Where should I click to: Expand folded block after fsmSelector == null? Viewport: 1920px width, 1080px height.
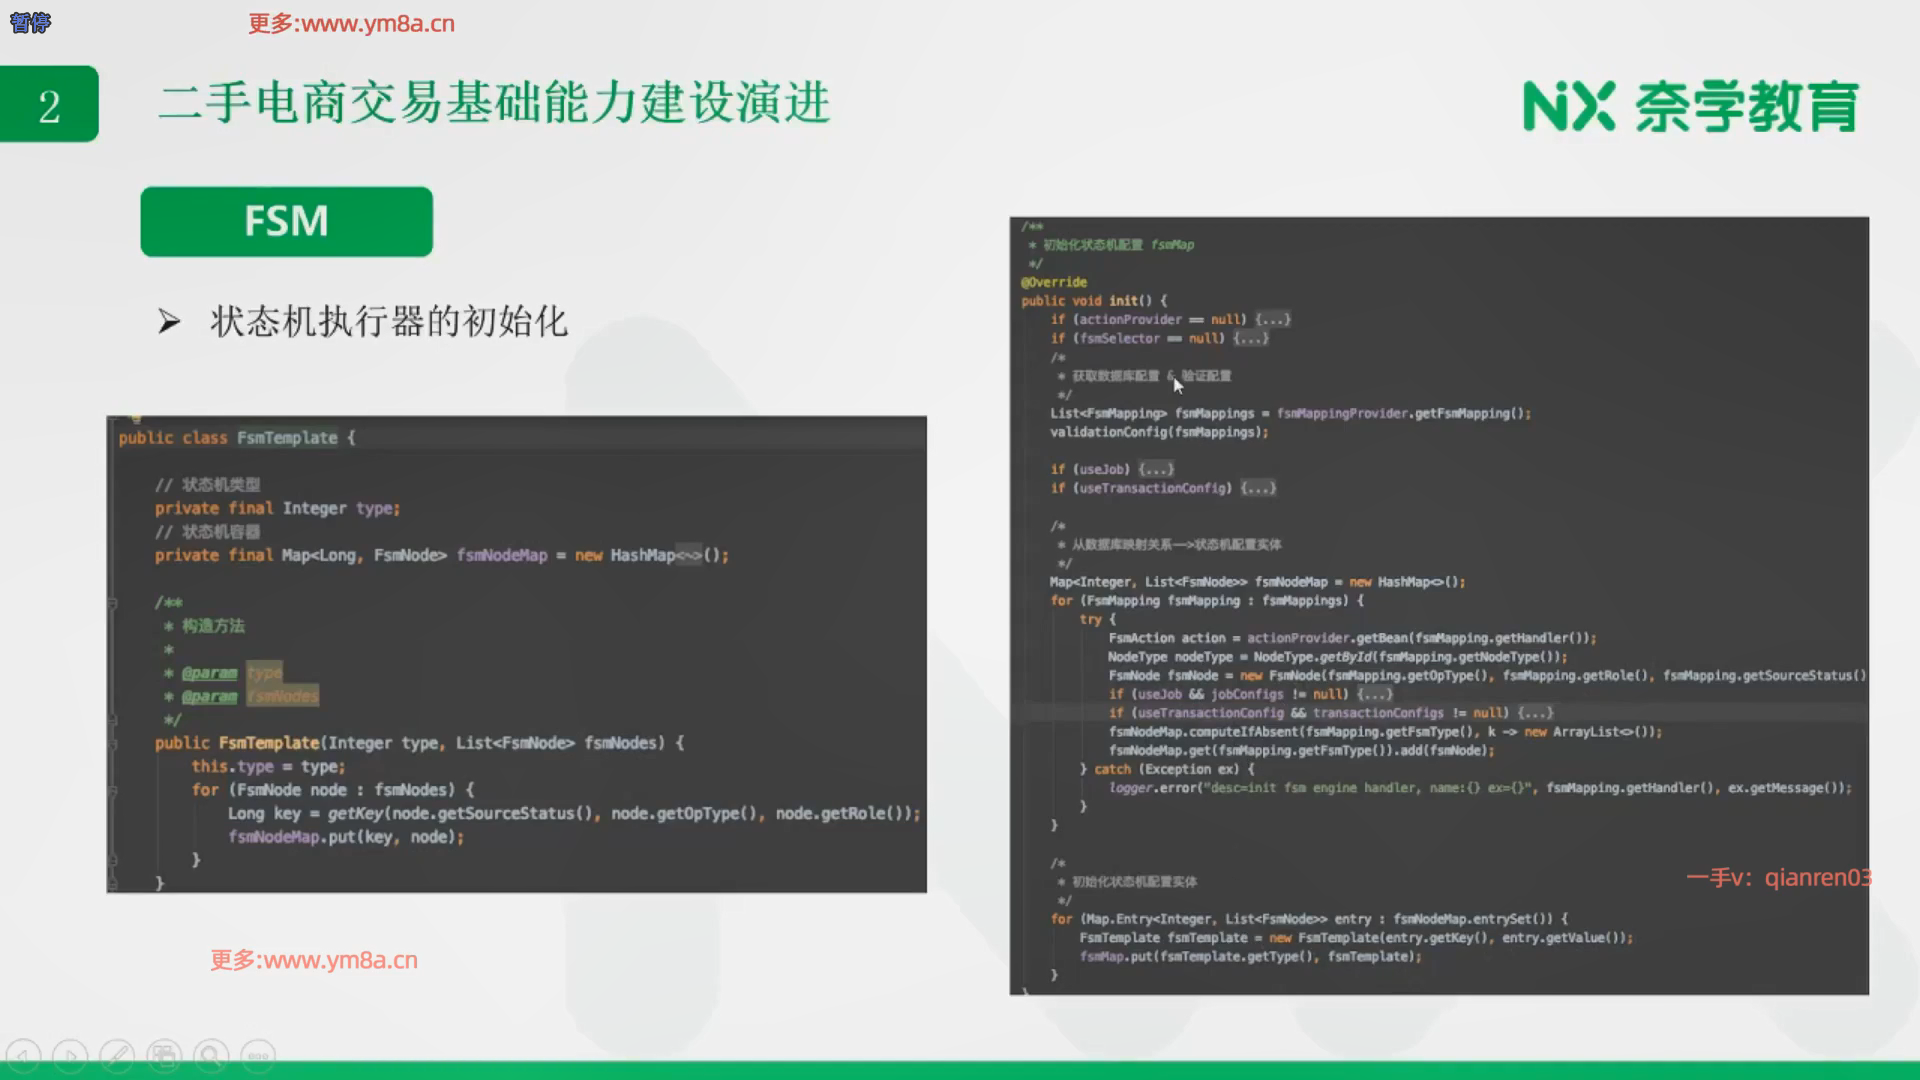click(x=1250, y=338)
